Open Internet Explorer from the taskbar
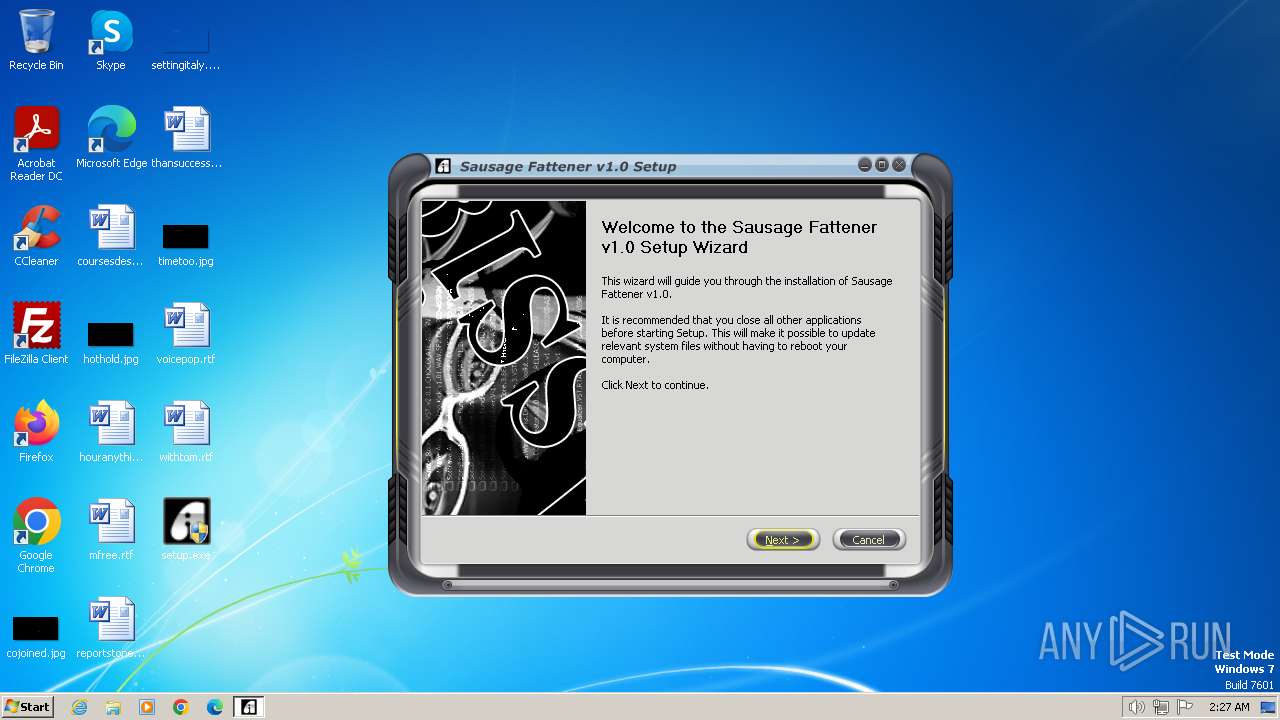Screen dimensions: 1280x720 [x=79, y=707]
